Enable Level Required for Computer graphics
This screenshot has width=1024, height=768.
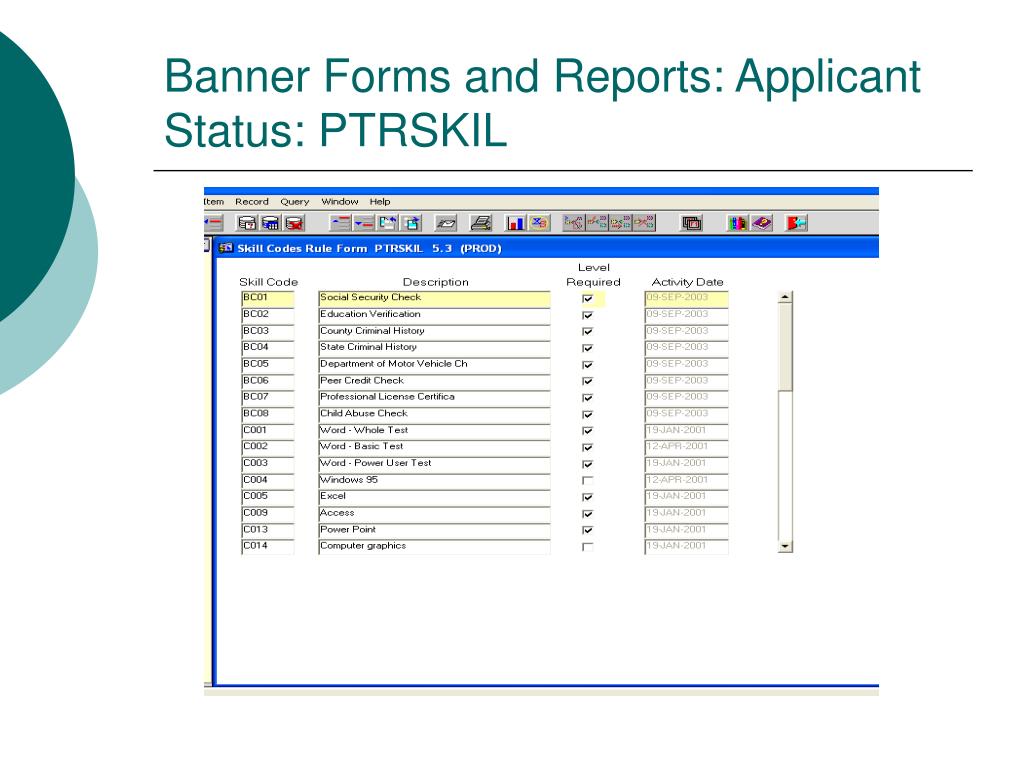pyautogui.click(x=588, y=547)
